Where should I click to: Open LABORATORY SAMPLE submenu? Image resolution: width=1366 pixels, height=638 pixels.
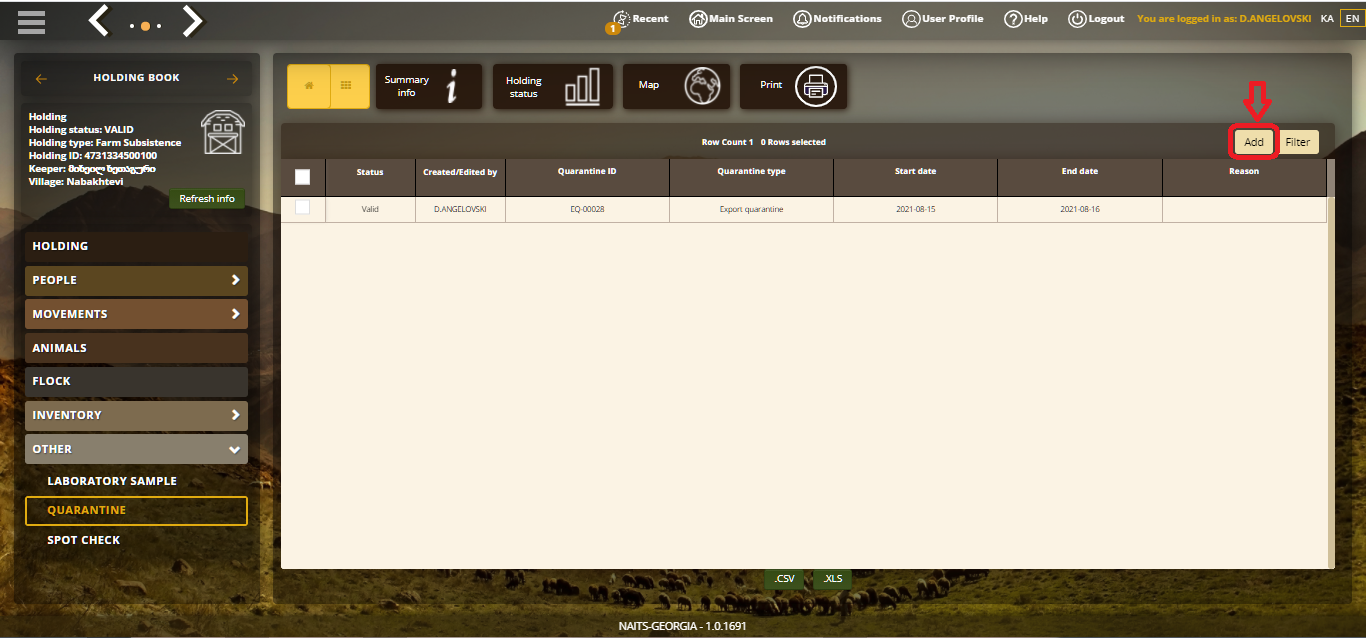(112, 481)
